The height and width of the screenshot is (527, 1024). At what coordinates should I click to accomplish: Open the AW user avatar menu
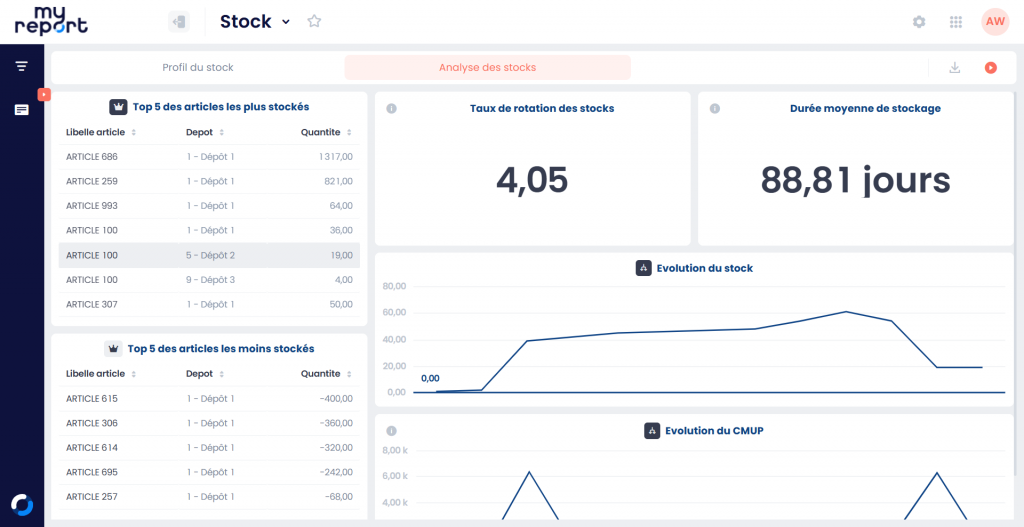point(995,22)
